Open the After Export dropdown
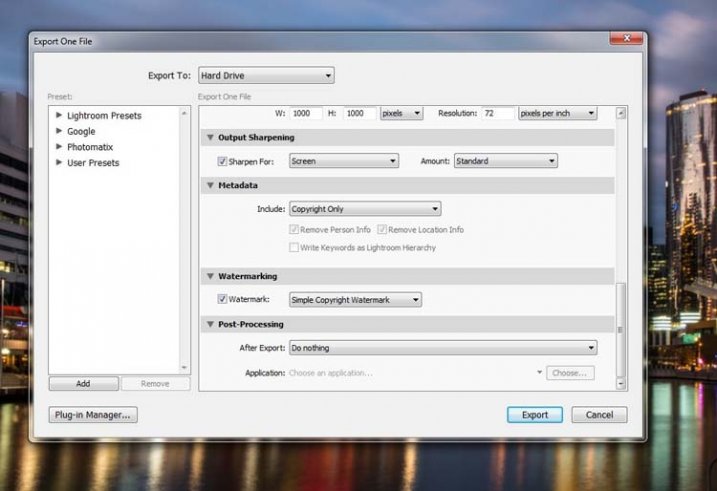Viewport: 717px width, 491px height. (442, 348)
